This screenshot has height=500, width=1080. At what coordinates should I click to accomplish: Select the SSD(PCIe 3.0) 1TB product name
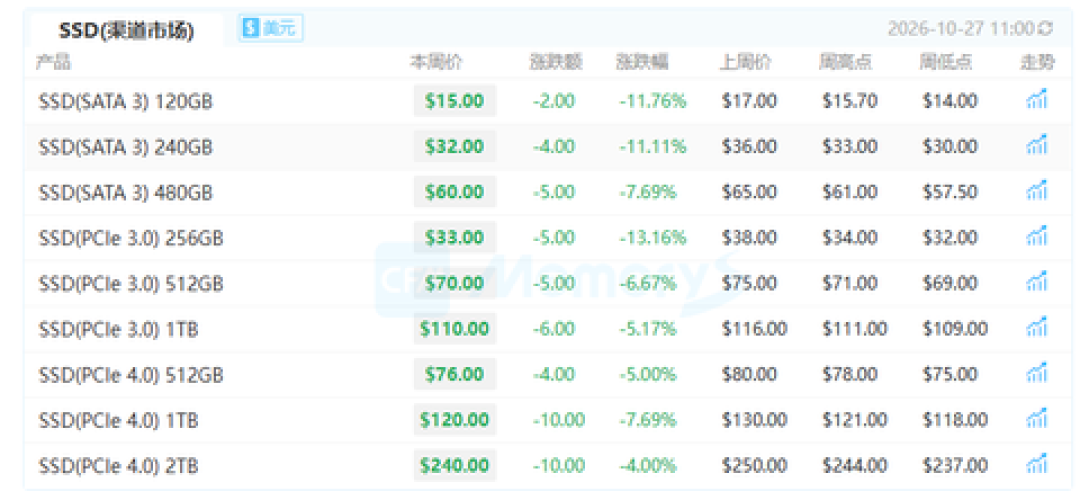click(x=118, y=329)
